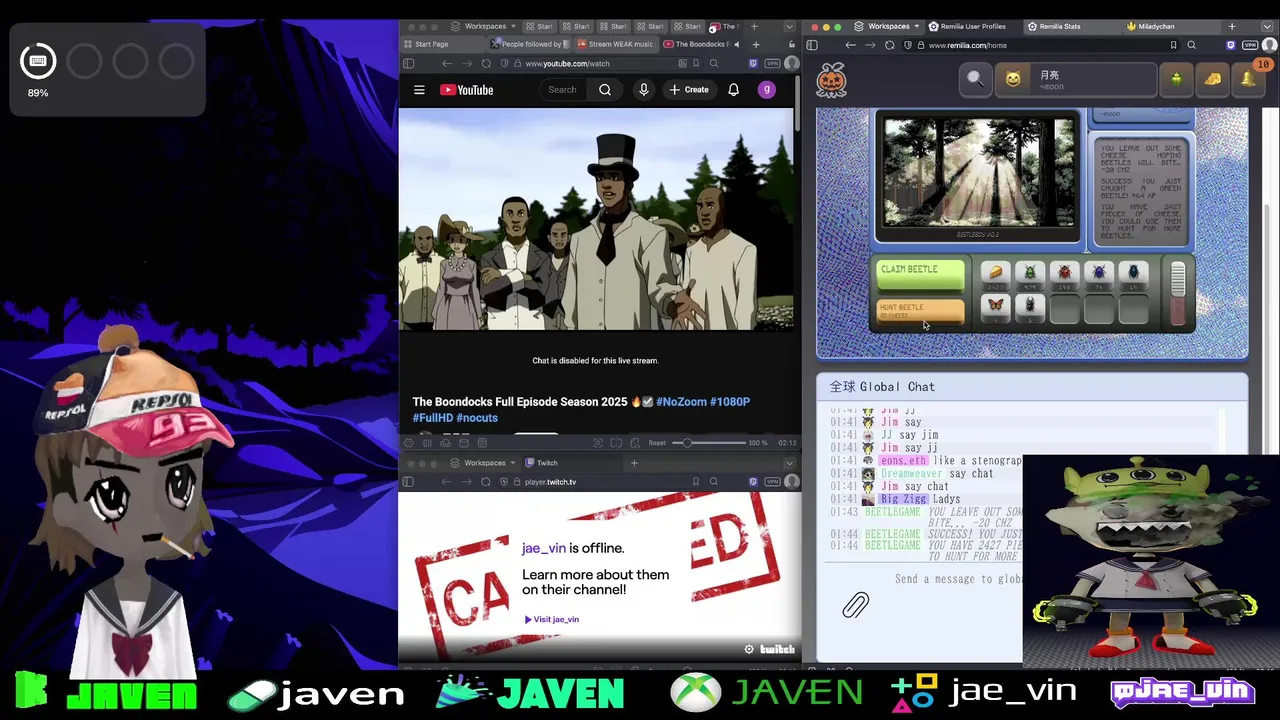Click the YouTube search magnifier button

[605, 90]
